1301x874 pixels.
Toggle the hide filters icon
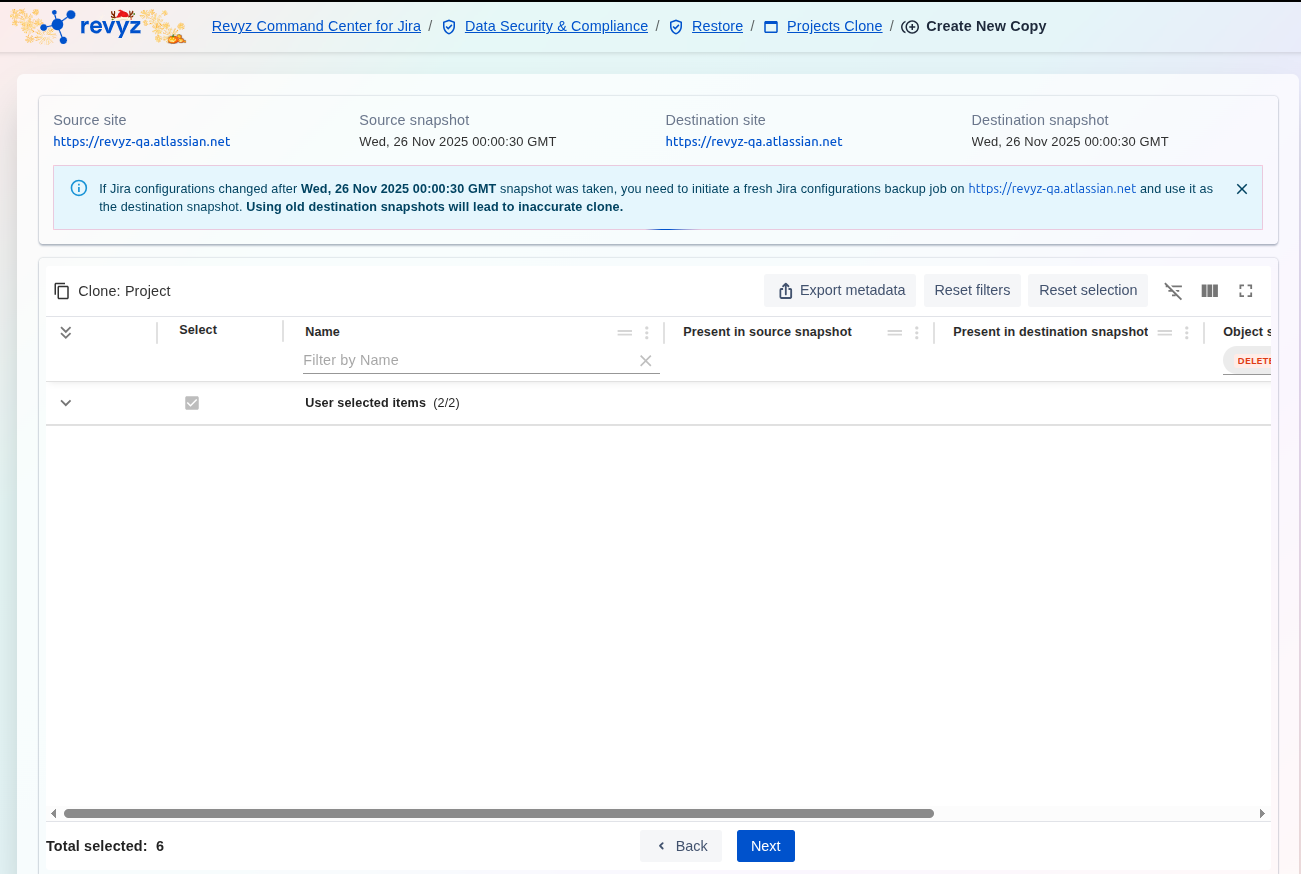tap(1174, 291)
